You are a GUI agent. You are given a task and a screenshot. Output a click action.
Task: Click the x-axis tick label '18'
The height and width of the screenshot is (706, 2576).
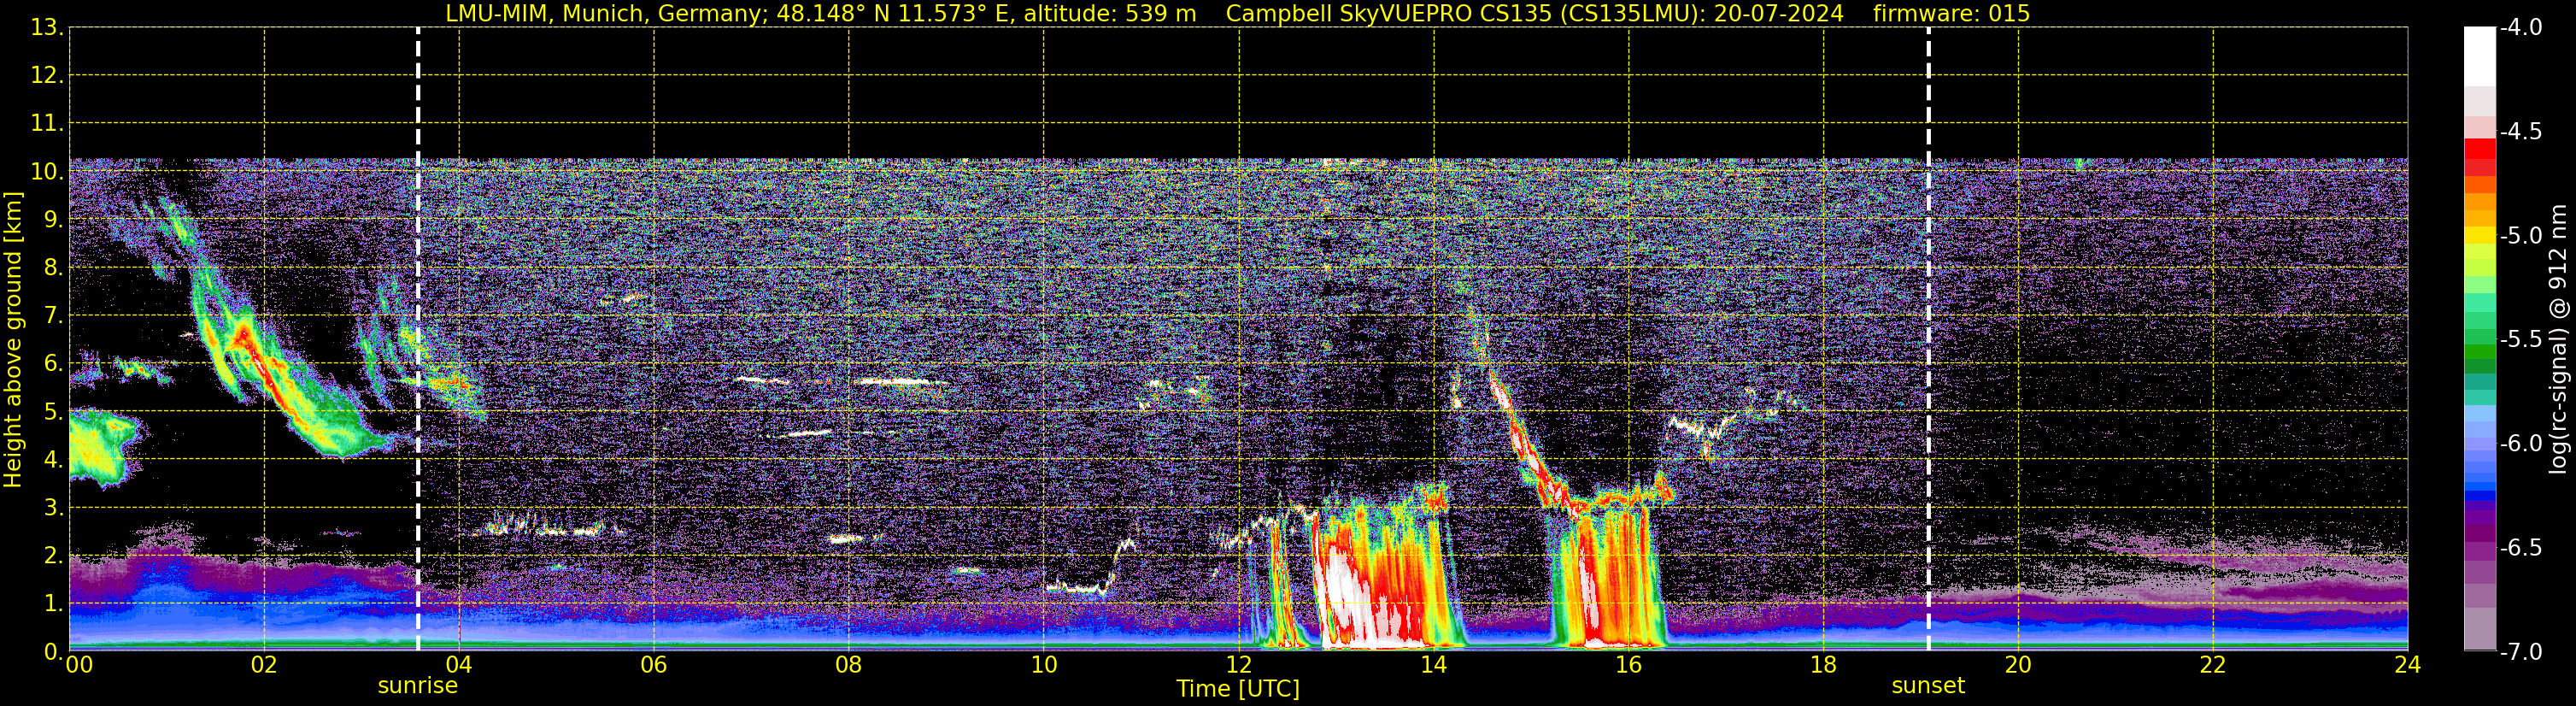[1824, 665]
